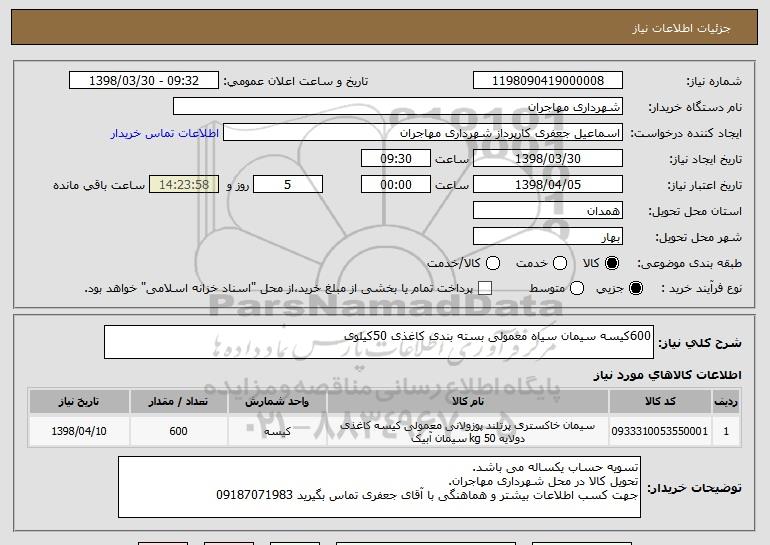Click the need date cell 1398/04/10
770x545 pixels.
(79, 431)
